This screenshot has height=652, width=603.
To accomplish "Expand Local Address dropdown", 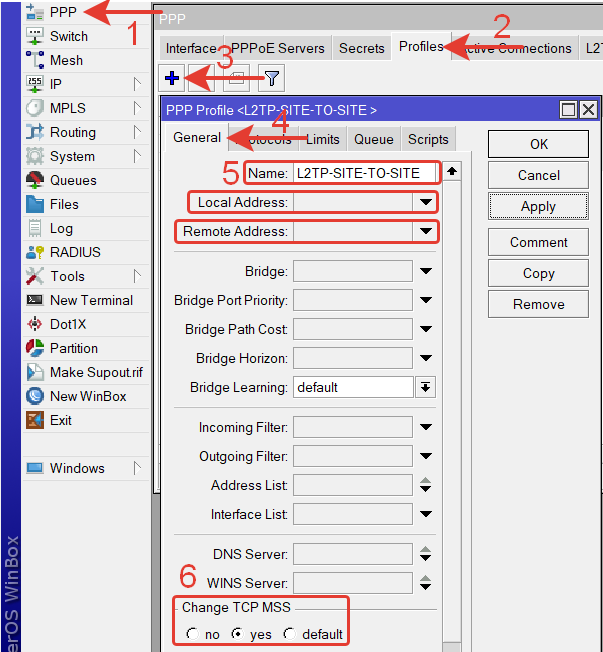I will (425, 202).
